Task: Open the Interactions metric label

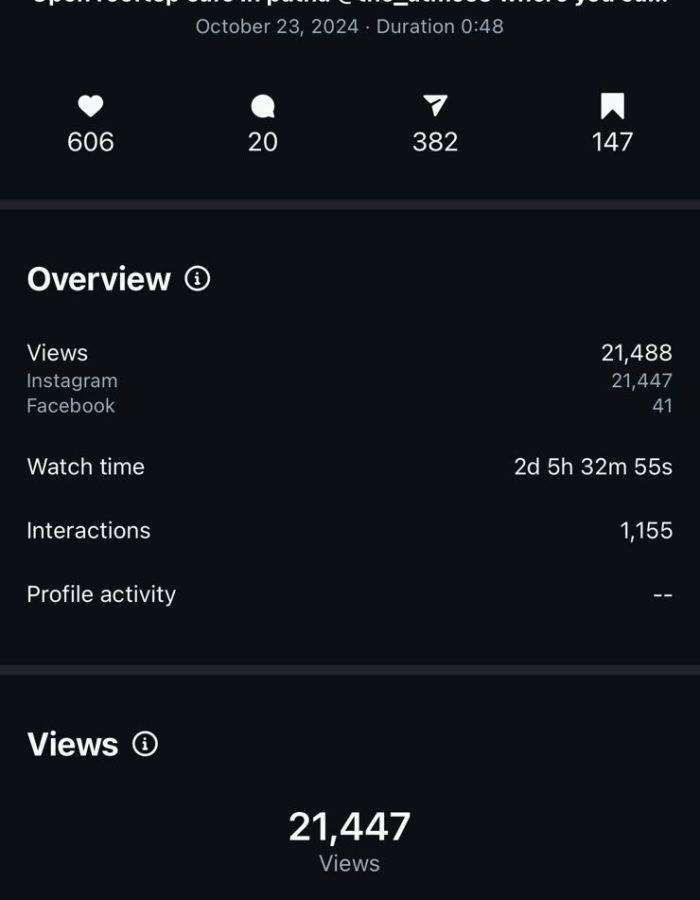Action: tap(89, 531)
